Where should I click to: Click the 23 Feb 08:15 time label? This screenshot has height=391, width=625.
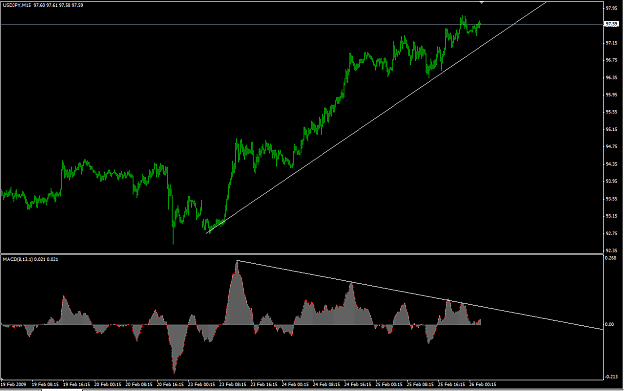tap(233, 384)
